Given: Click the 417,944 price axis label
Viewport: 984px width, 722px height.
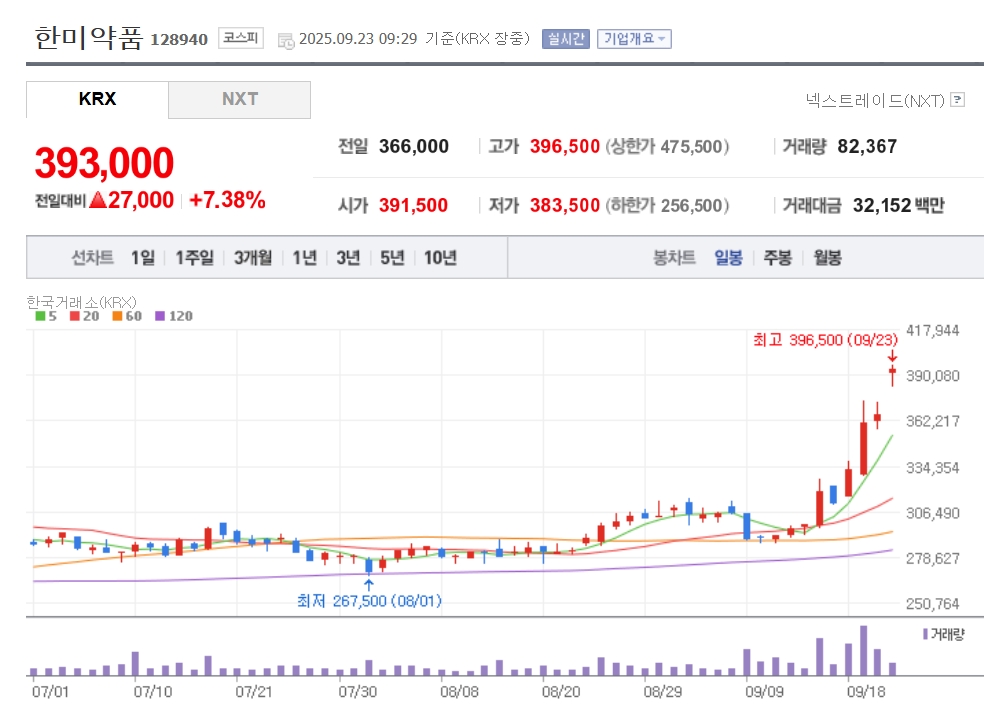Looking at the screenshot, I should point(933,331).
